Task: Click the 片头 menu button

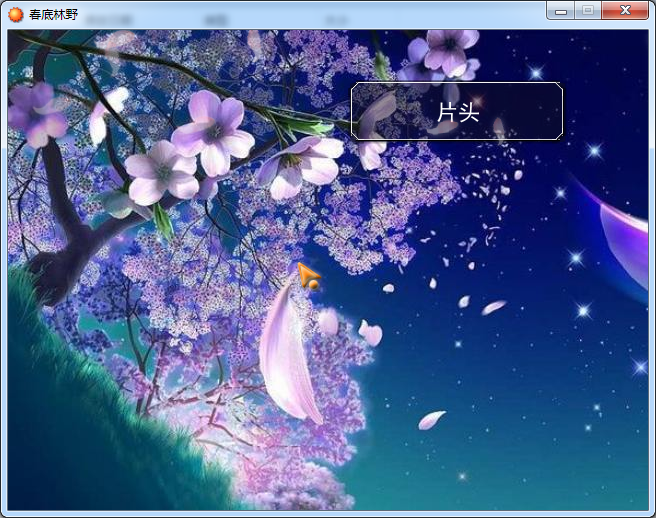Action: (x=457, y=111)
